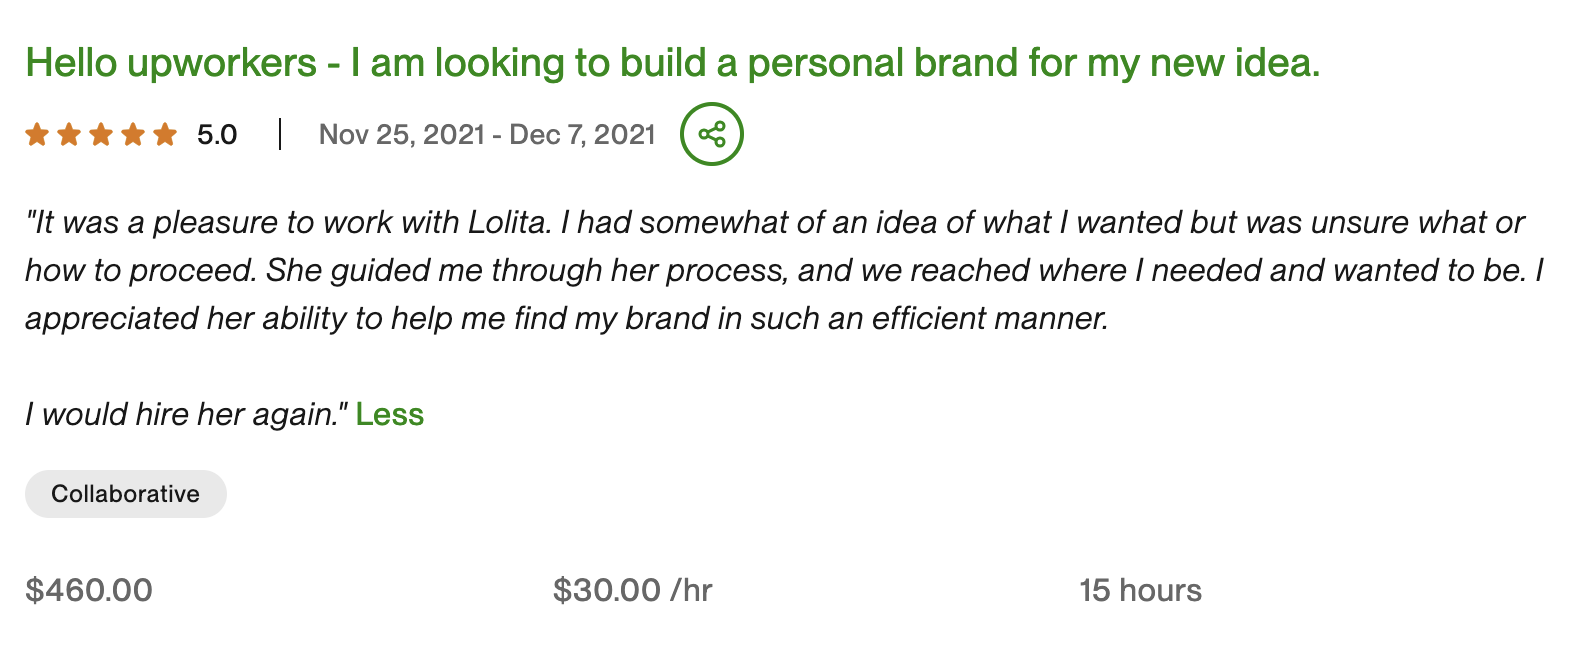The image size is (1594, 656).
Task: Select the fourth orange star icon
Action: [x=131, y=133]
